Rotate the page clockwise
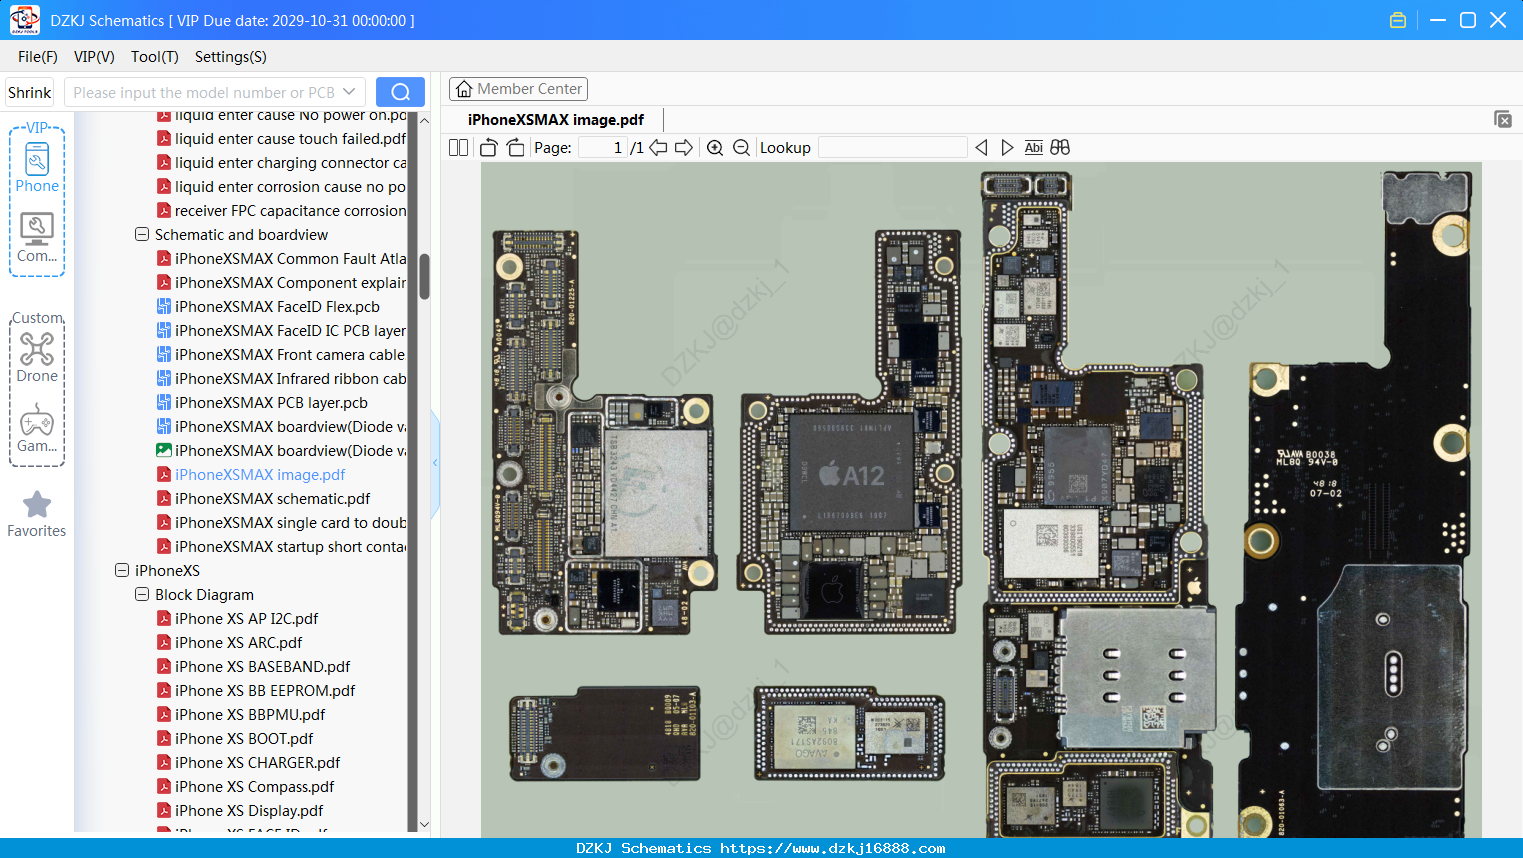This screenshot has height=858, width=1523. coord(515,148)
